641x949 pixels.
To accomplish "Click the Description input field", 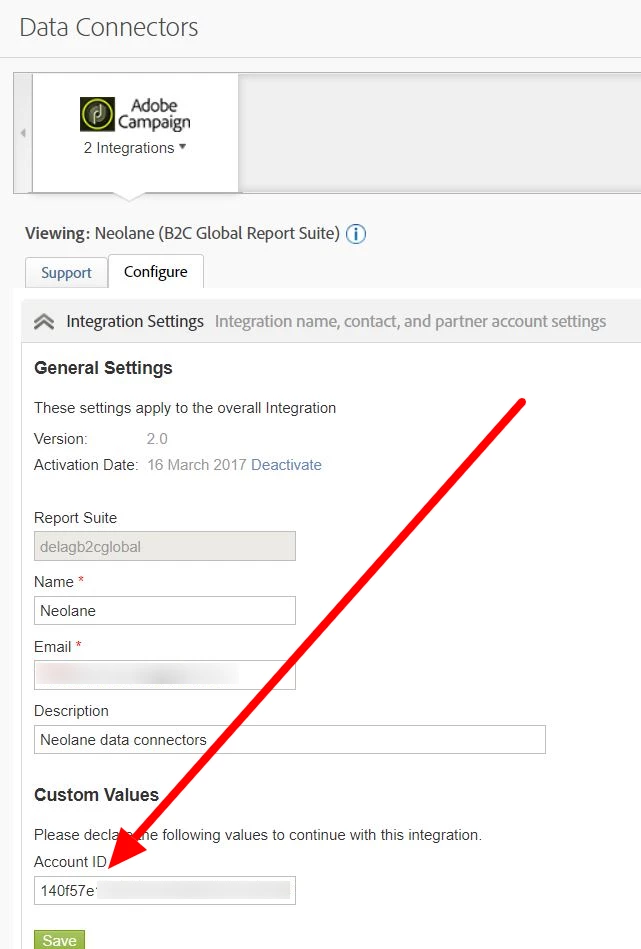I will click(x=289, y=740).
